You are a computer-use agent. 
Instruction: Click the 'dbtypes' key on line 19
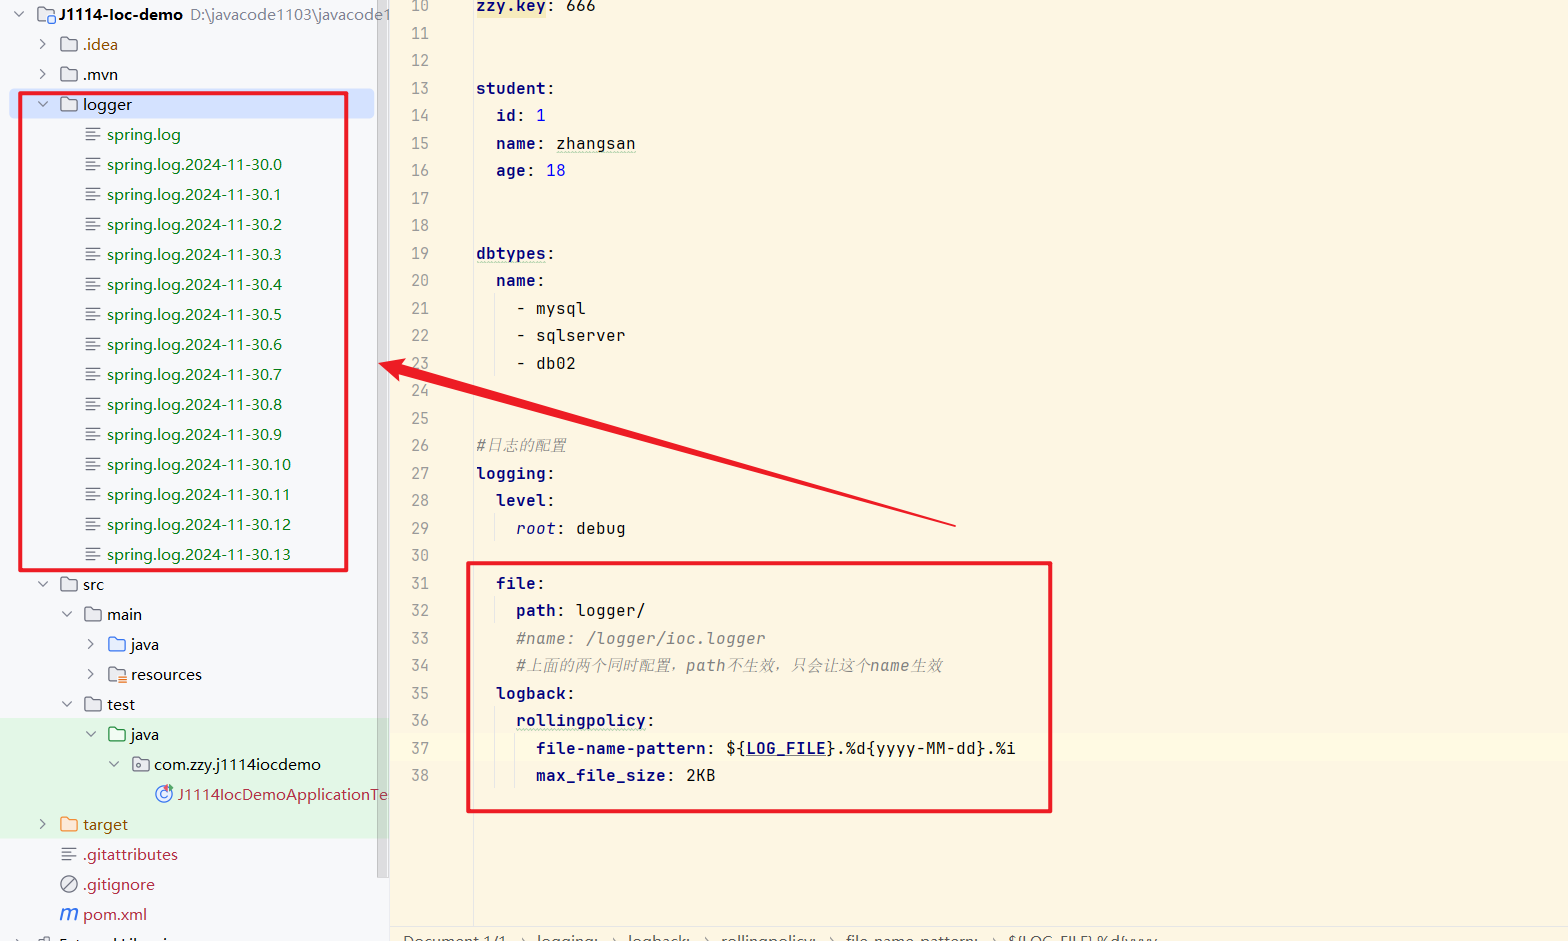tap(511, 253)
